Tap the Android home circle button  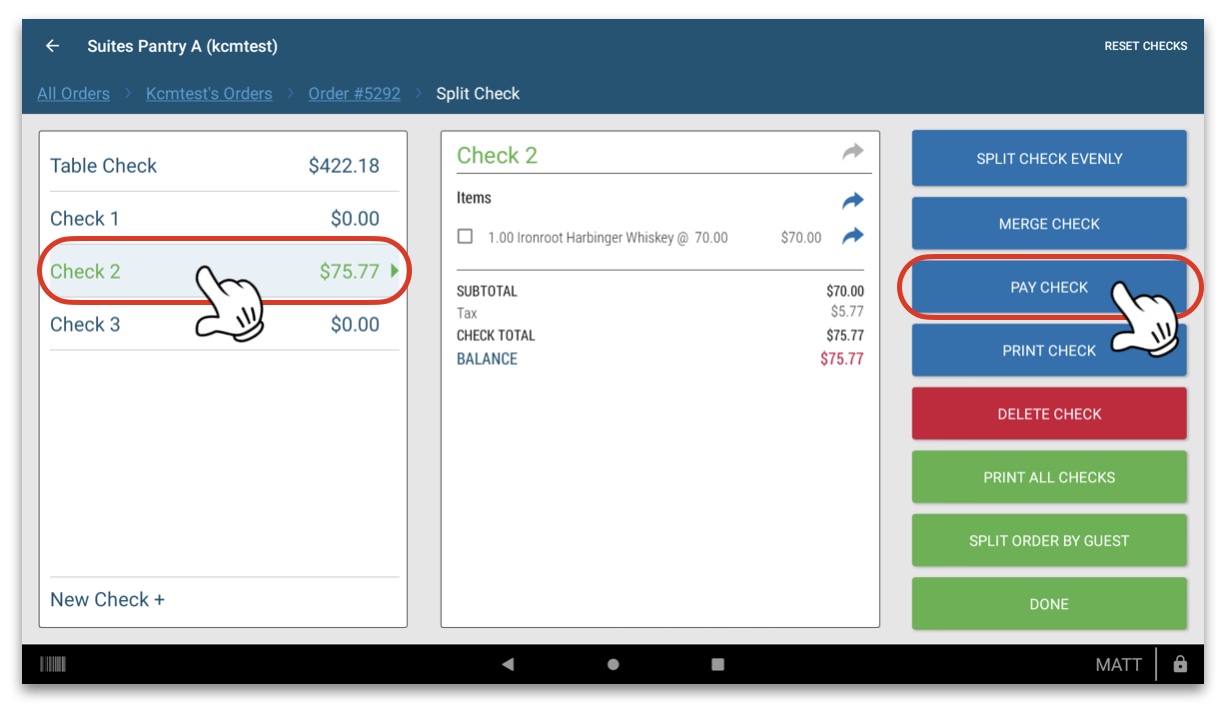click(x=613, y=664)
